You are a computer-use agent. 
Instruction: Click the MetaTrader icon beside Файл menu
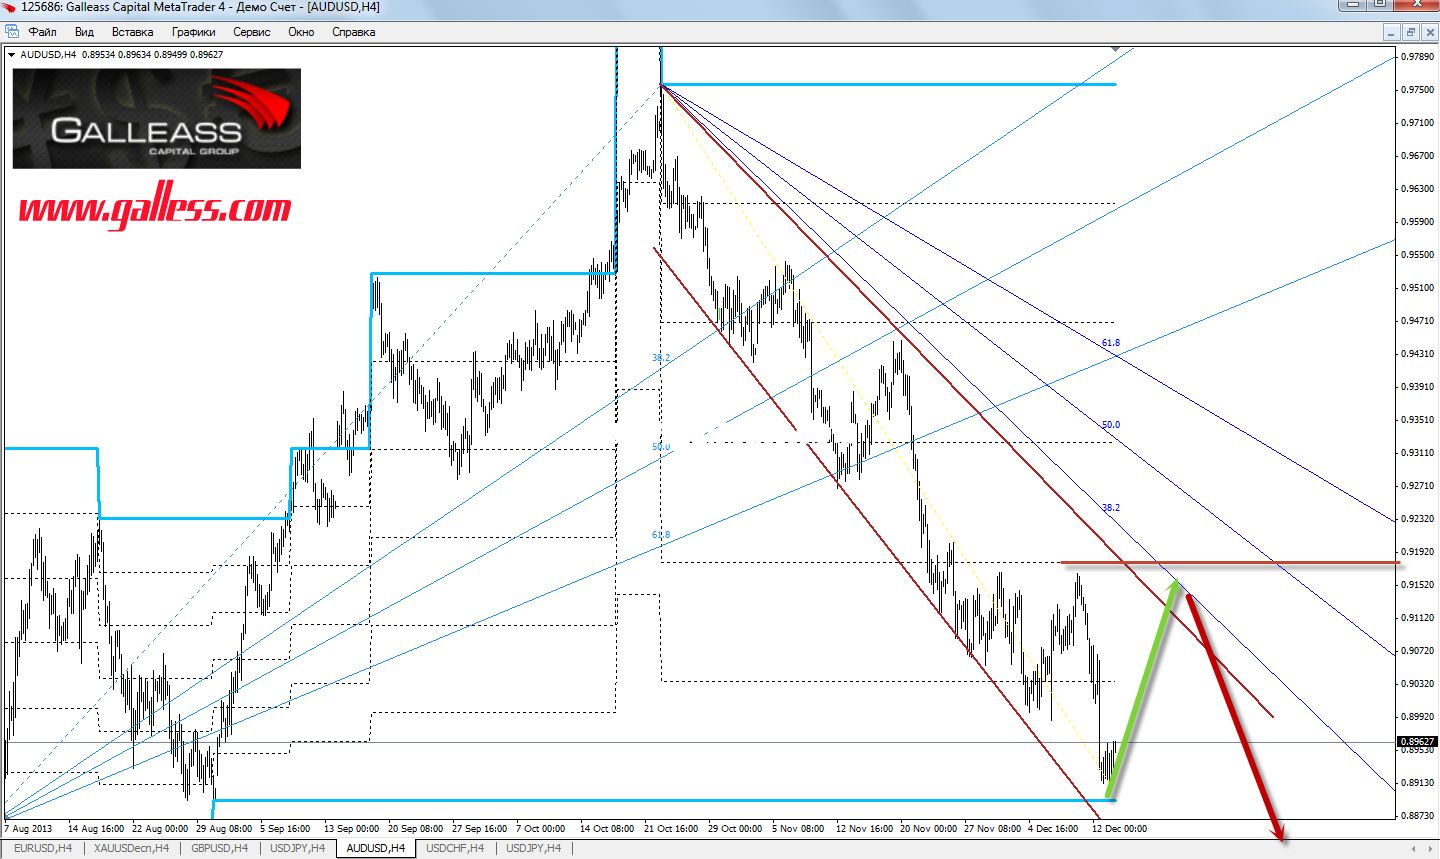pyautogui.click(x=12, y=32)
